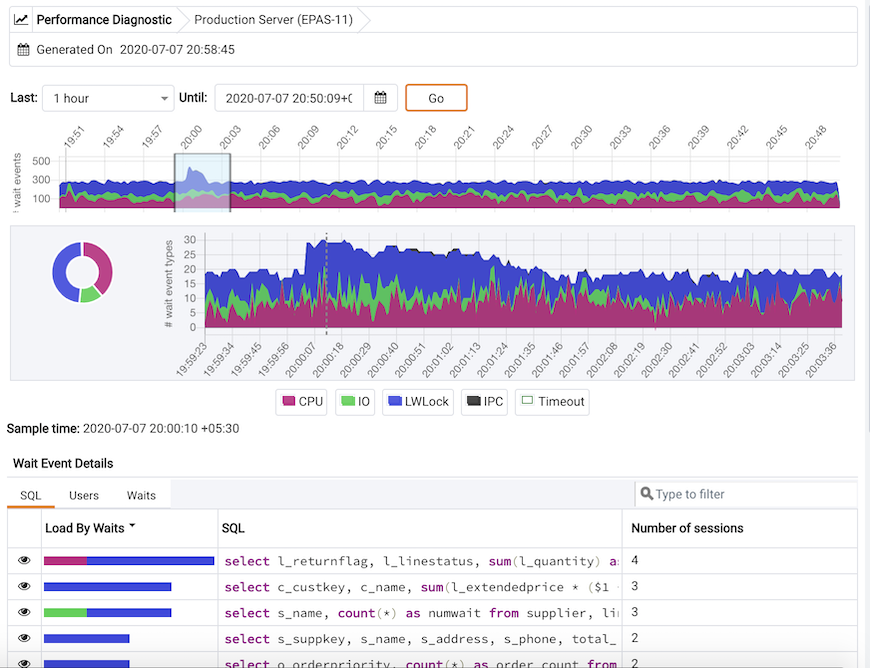Screen dimensions: 870x668
Task: Click the select l_returnflag SQL text
Action: pos(421,561)
